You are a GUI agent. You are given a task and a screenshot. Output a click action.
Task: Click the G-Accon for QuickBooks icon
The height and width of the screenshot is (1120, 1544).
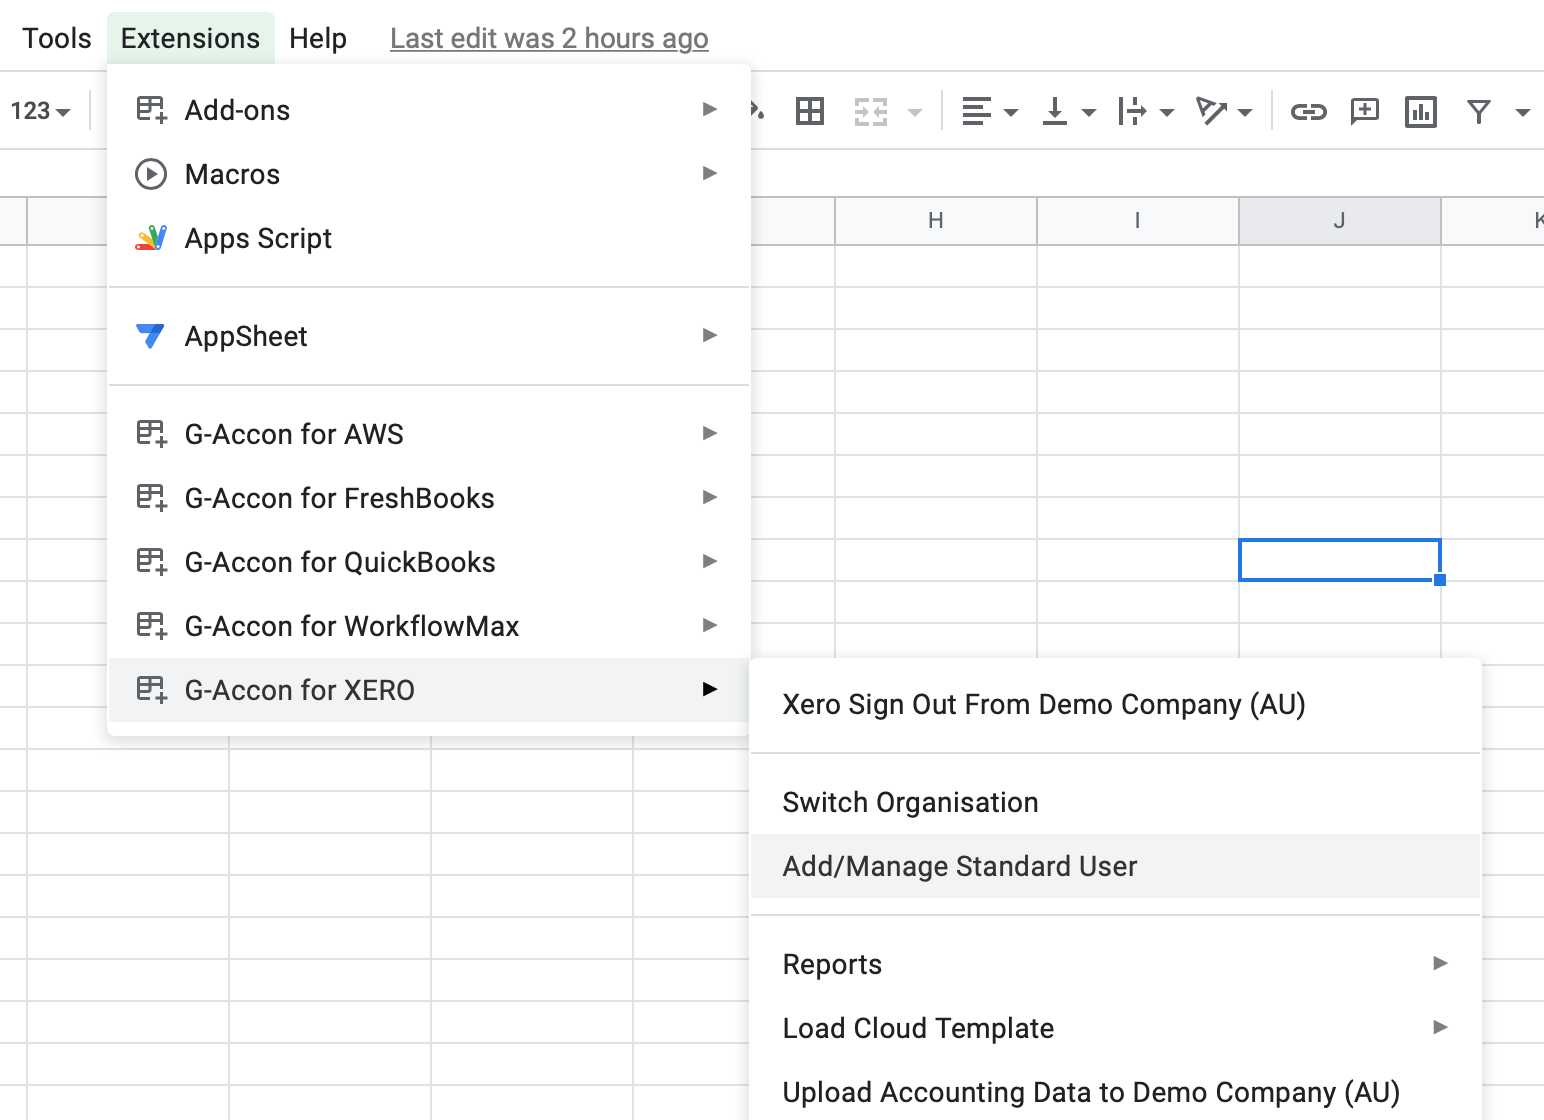pyautogui.click(x=151, y=562)
